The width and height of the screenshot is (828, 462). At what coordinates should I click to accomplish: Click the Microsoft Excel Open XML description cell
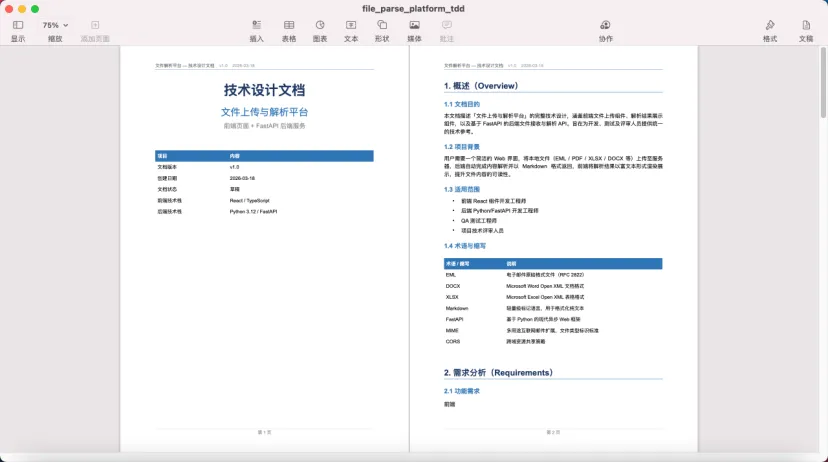pos(545,297)
